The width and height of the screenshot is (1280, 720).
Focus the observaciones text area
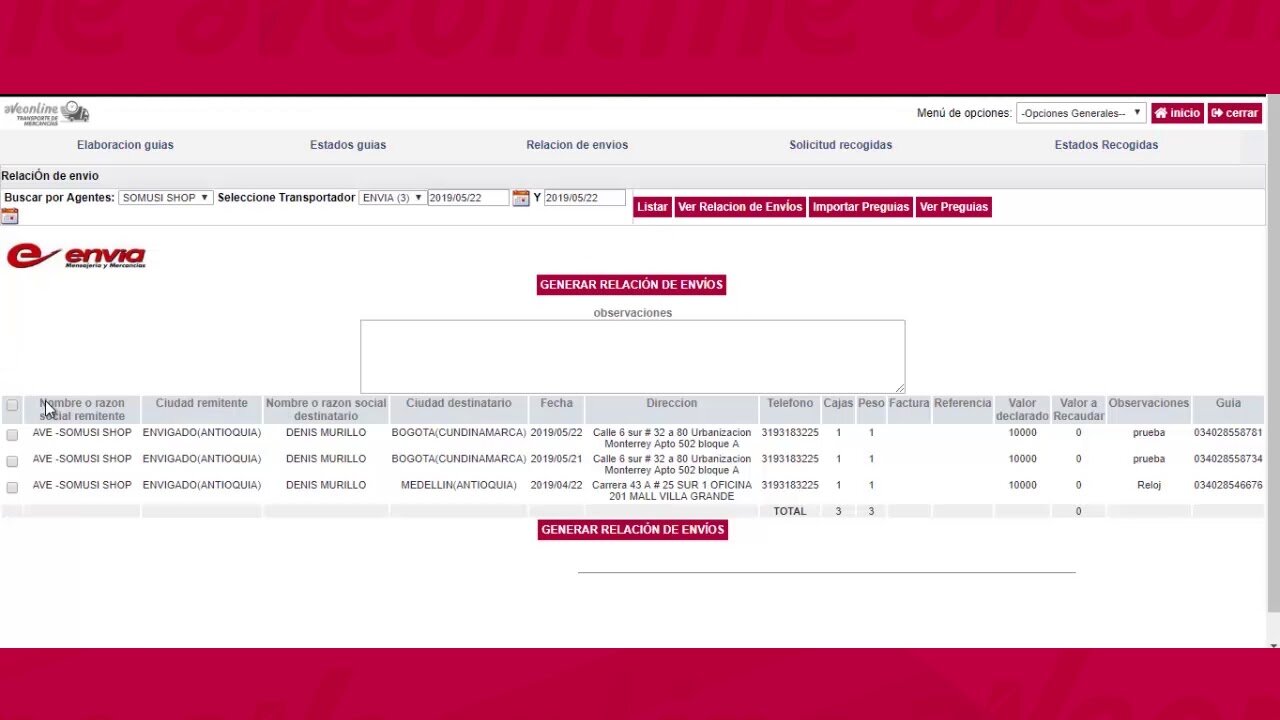click(632, 357)
